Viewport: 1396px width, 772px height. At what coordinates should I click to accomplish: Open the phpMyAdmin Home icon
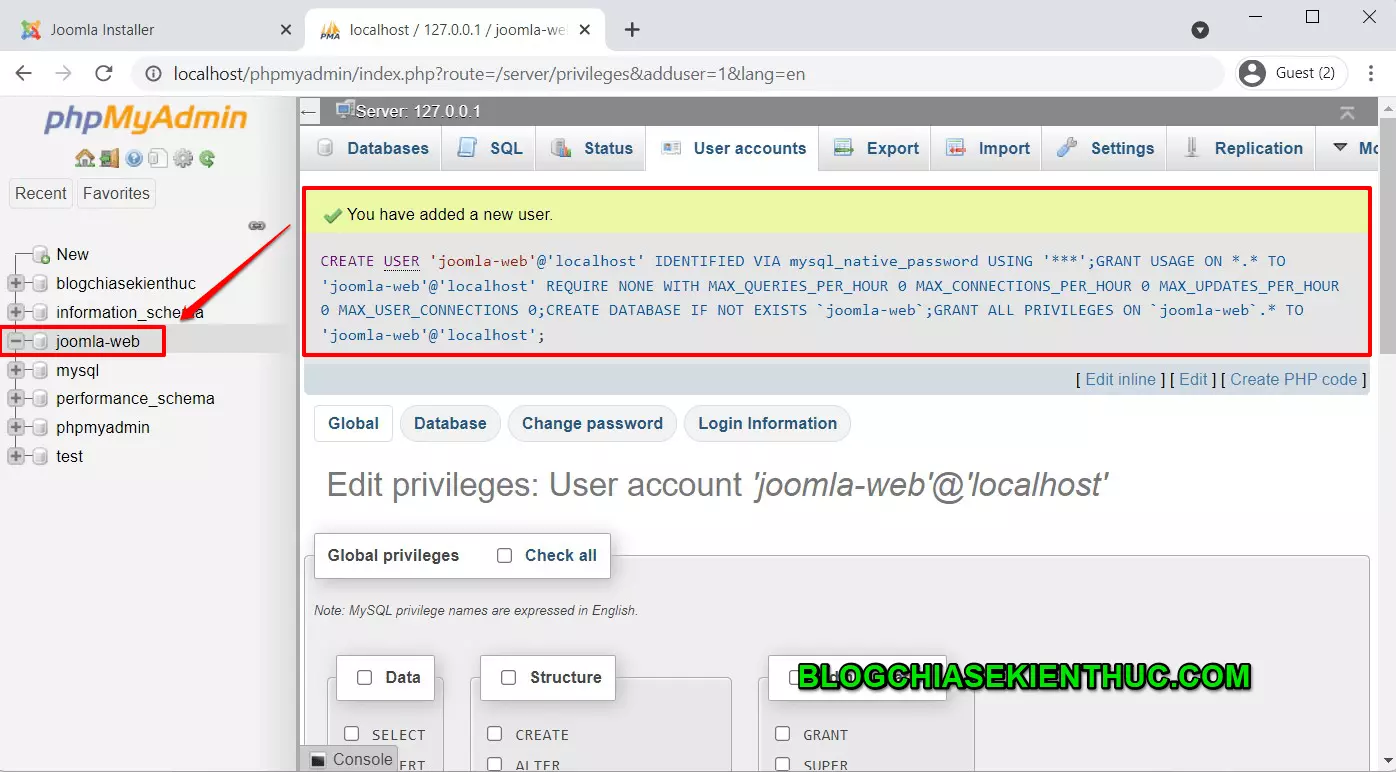pyautogui.click(x=85, y=158)
